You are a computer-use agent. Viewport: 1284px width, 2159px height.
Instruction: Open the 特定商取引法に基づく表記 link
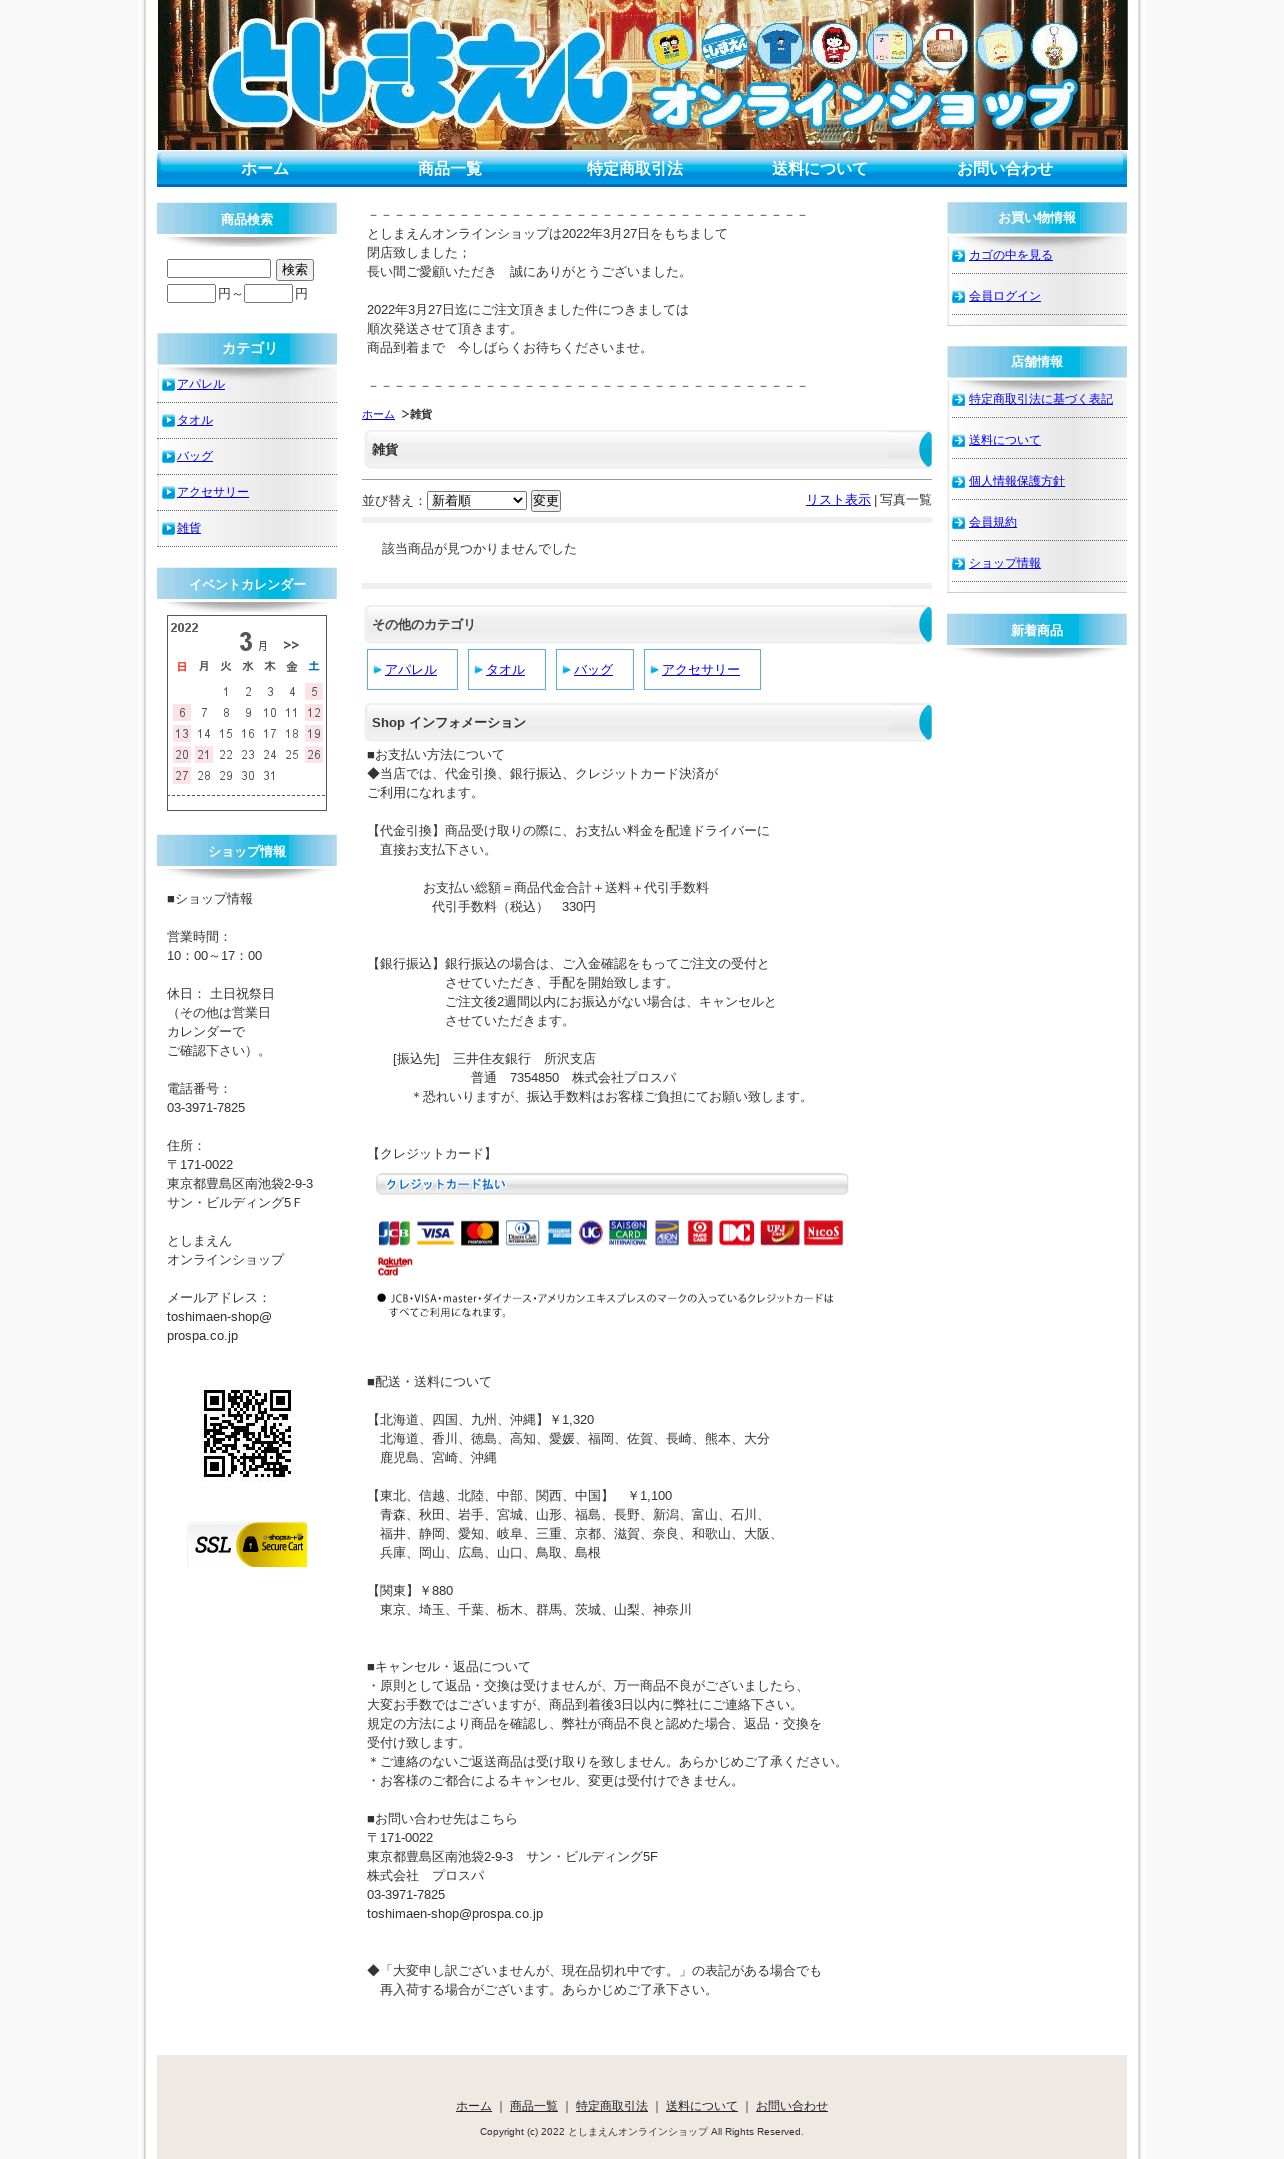[x=1040, y=399]
